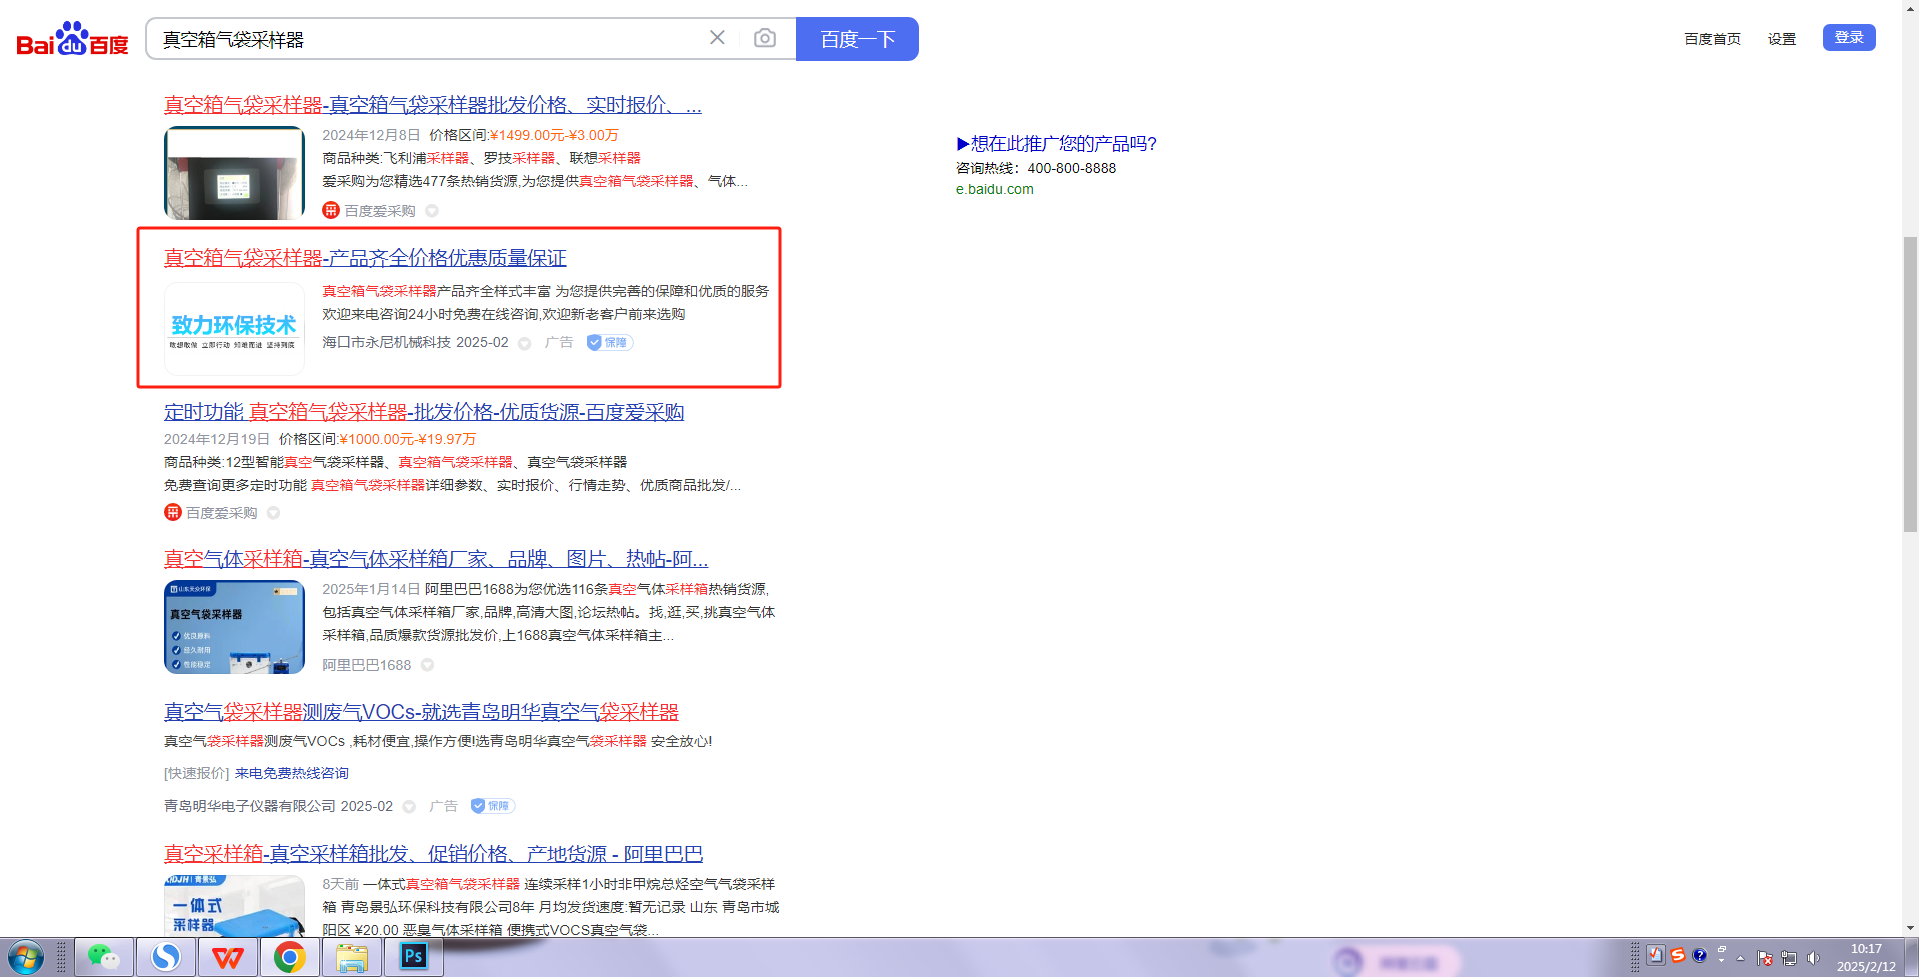Click 保障 badge in 海口市永尼机械科技 result
Image resolution: width=1919 pixels, height=977 pixels.
(x=609, y=343)
